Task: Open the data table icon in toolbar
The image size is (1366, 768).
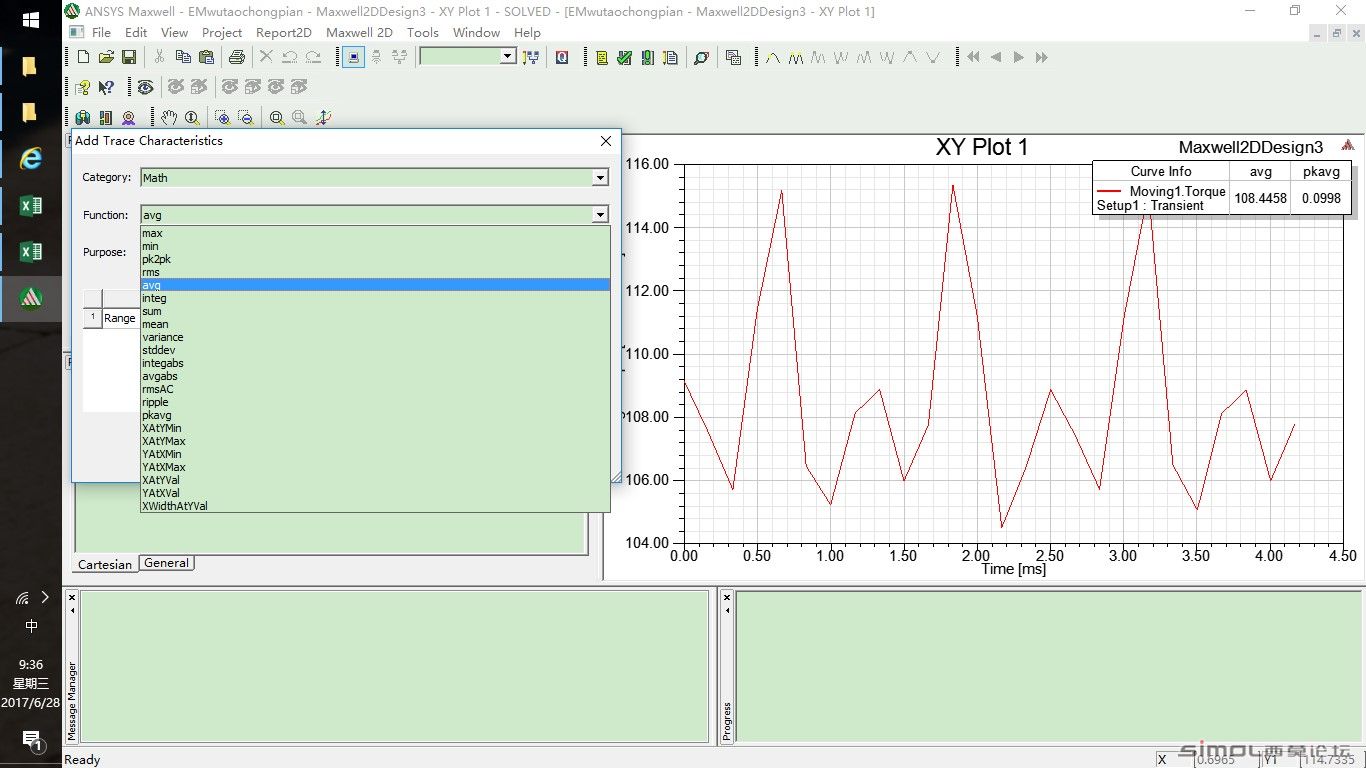Action: pyautogui.click(x=733, y=57)
